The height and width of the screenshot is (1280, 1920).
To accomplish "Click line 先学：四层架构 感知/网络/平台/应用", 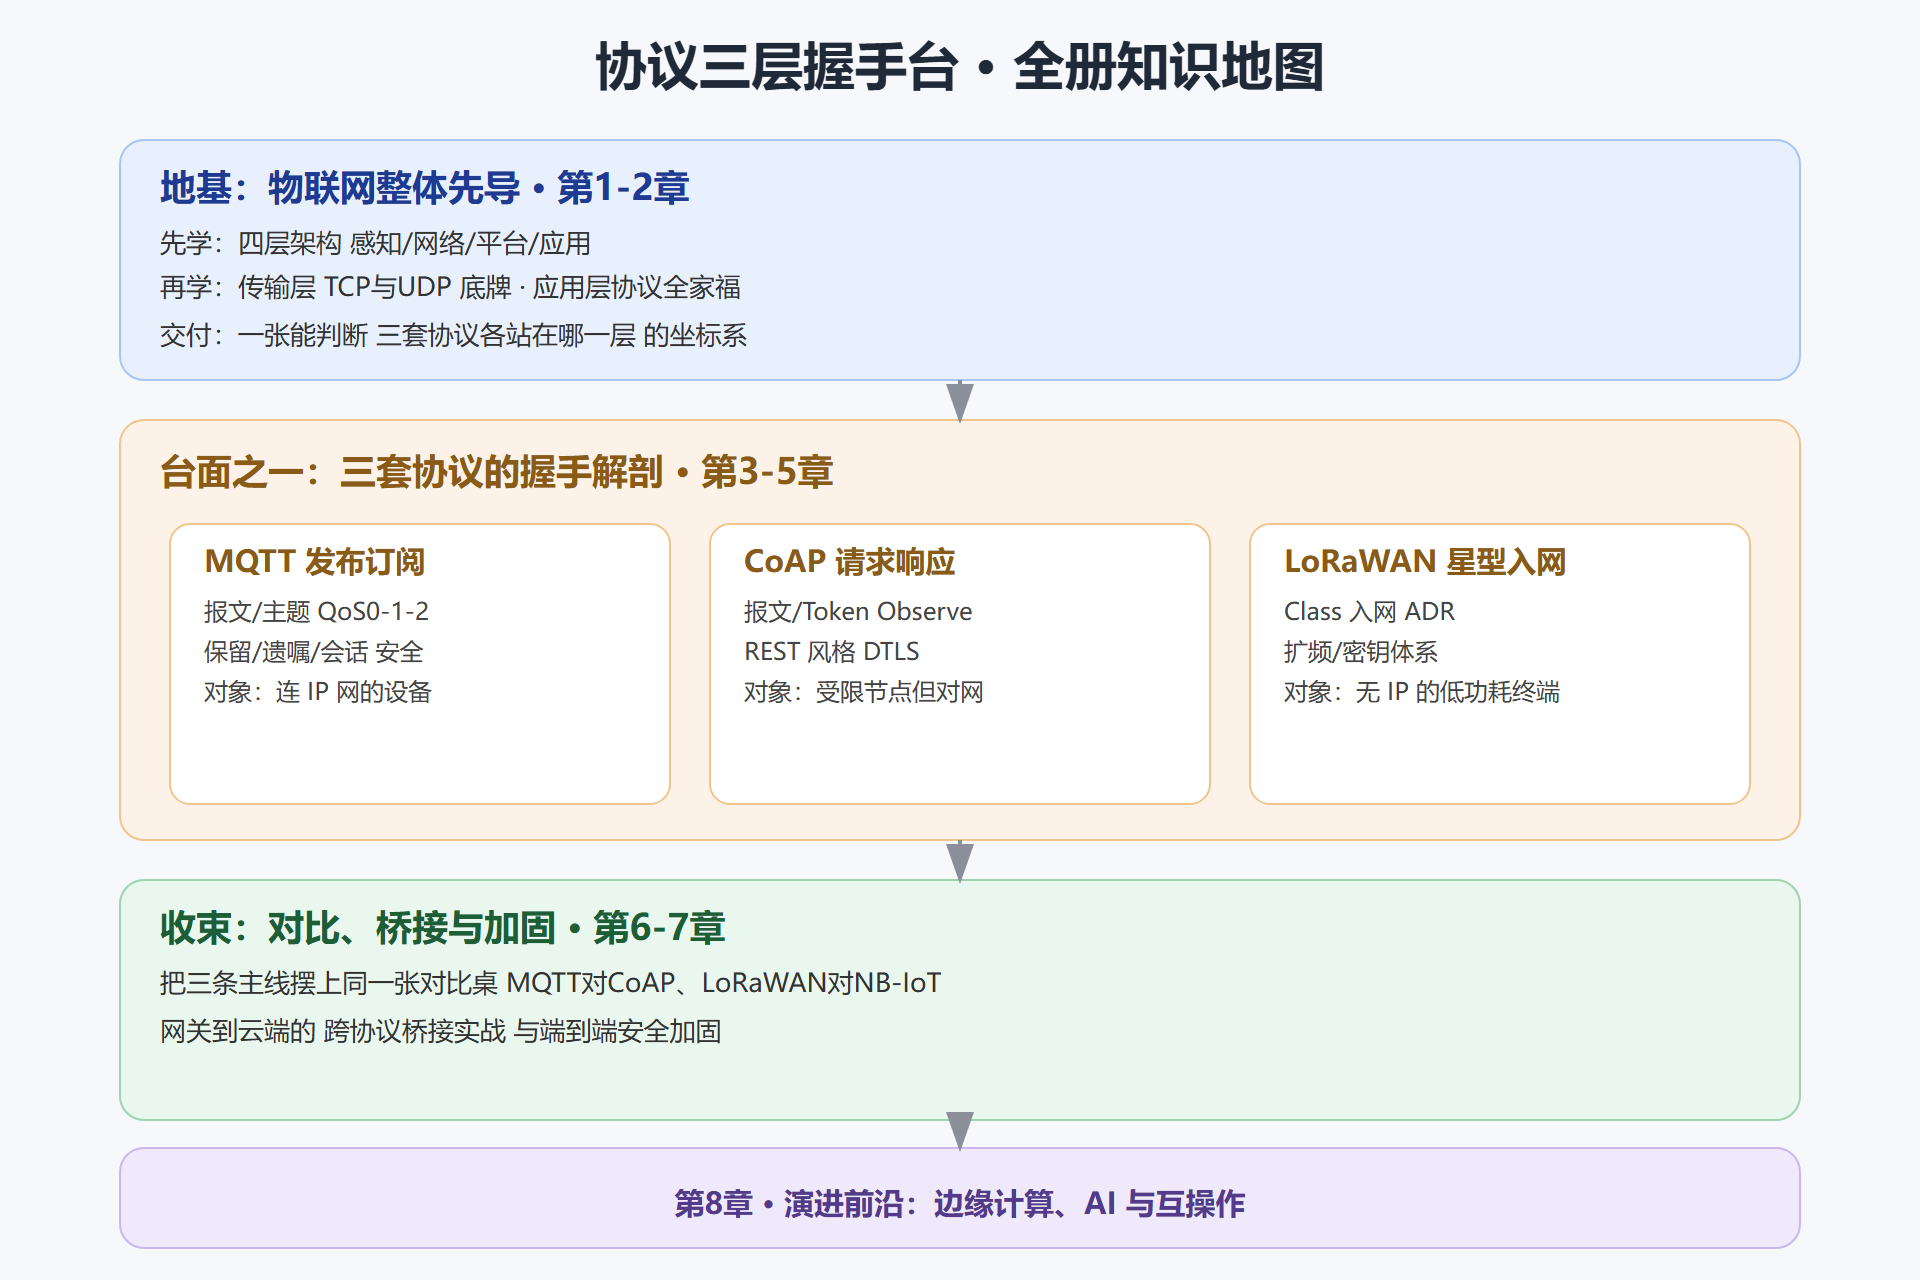I will (x=375, y=243).
